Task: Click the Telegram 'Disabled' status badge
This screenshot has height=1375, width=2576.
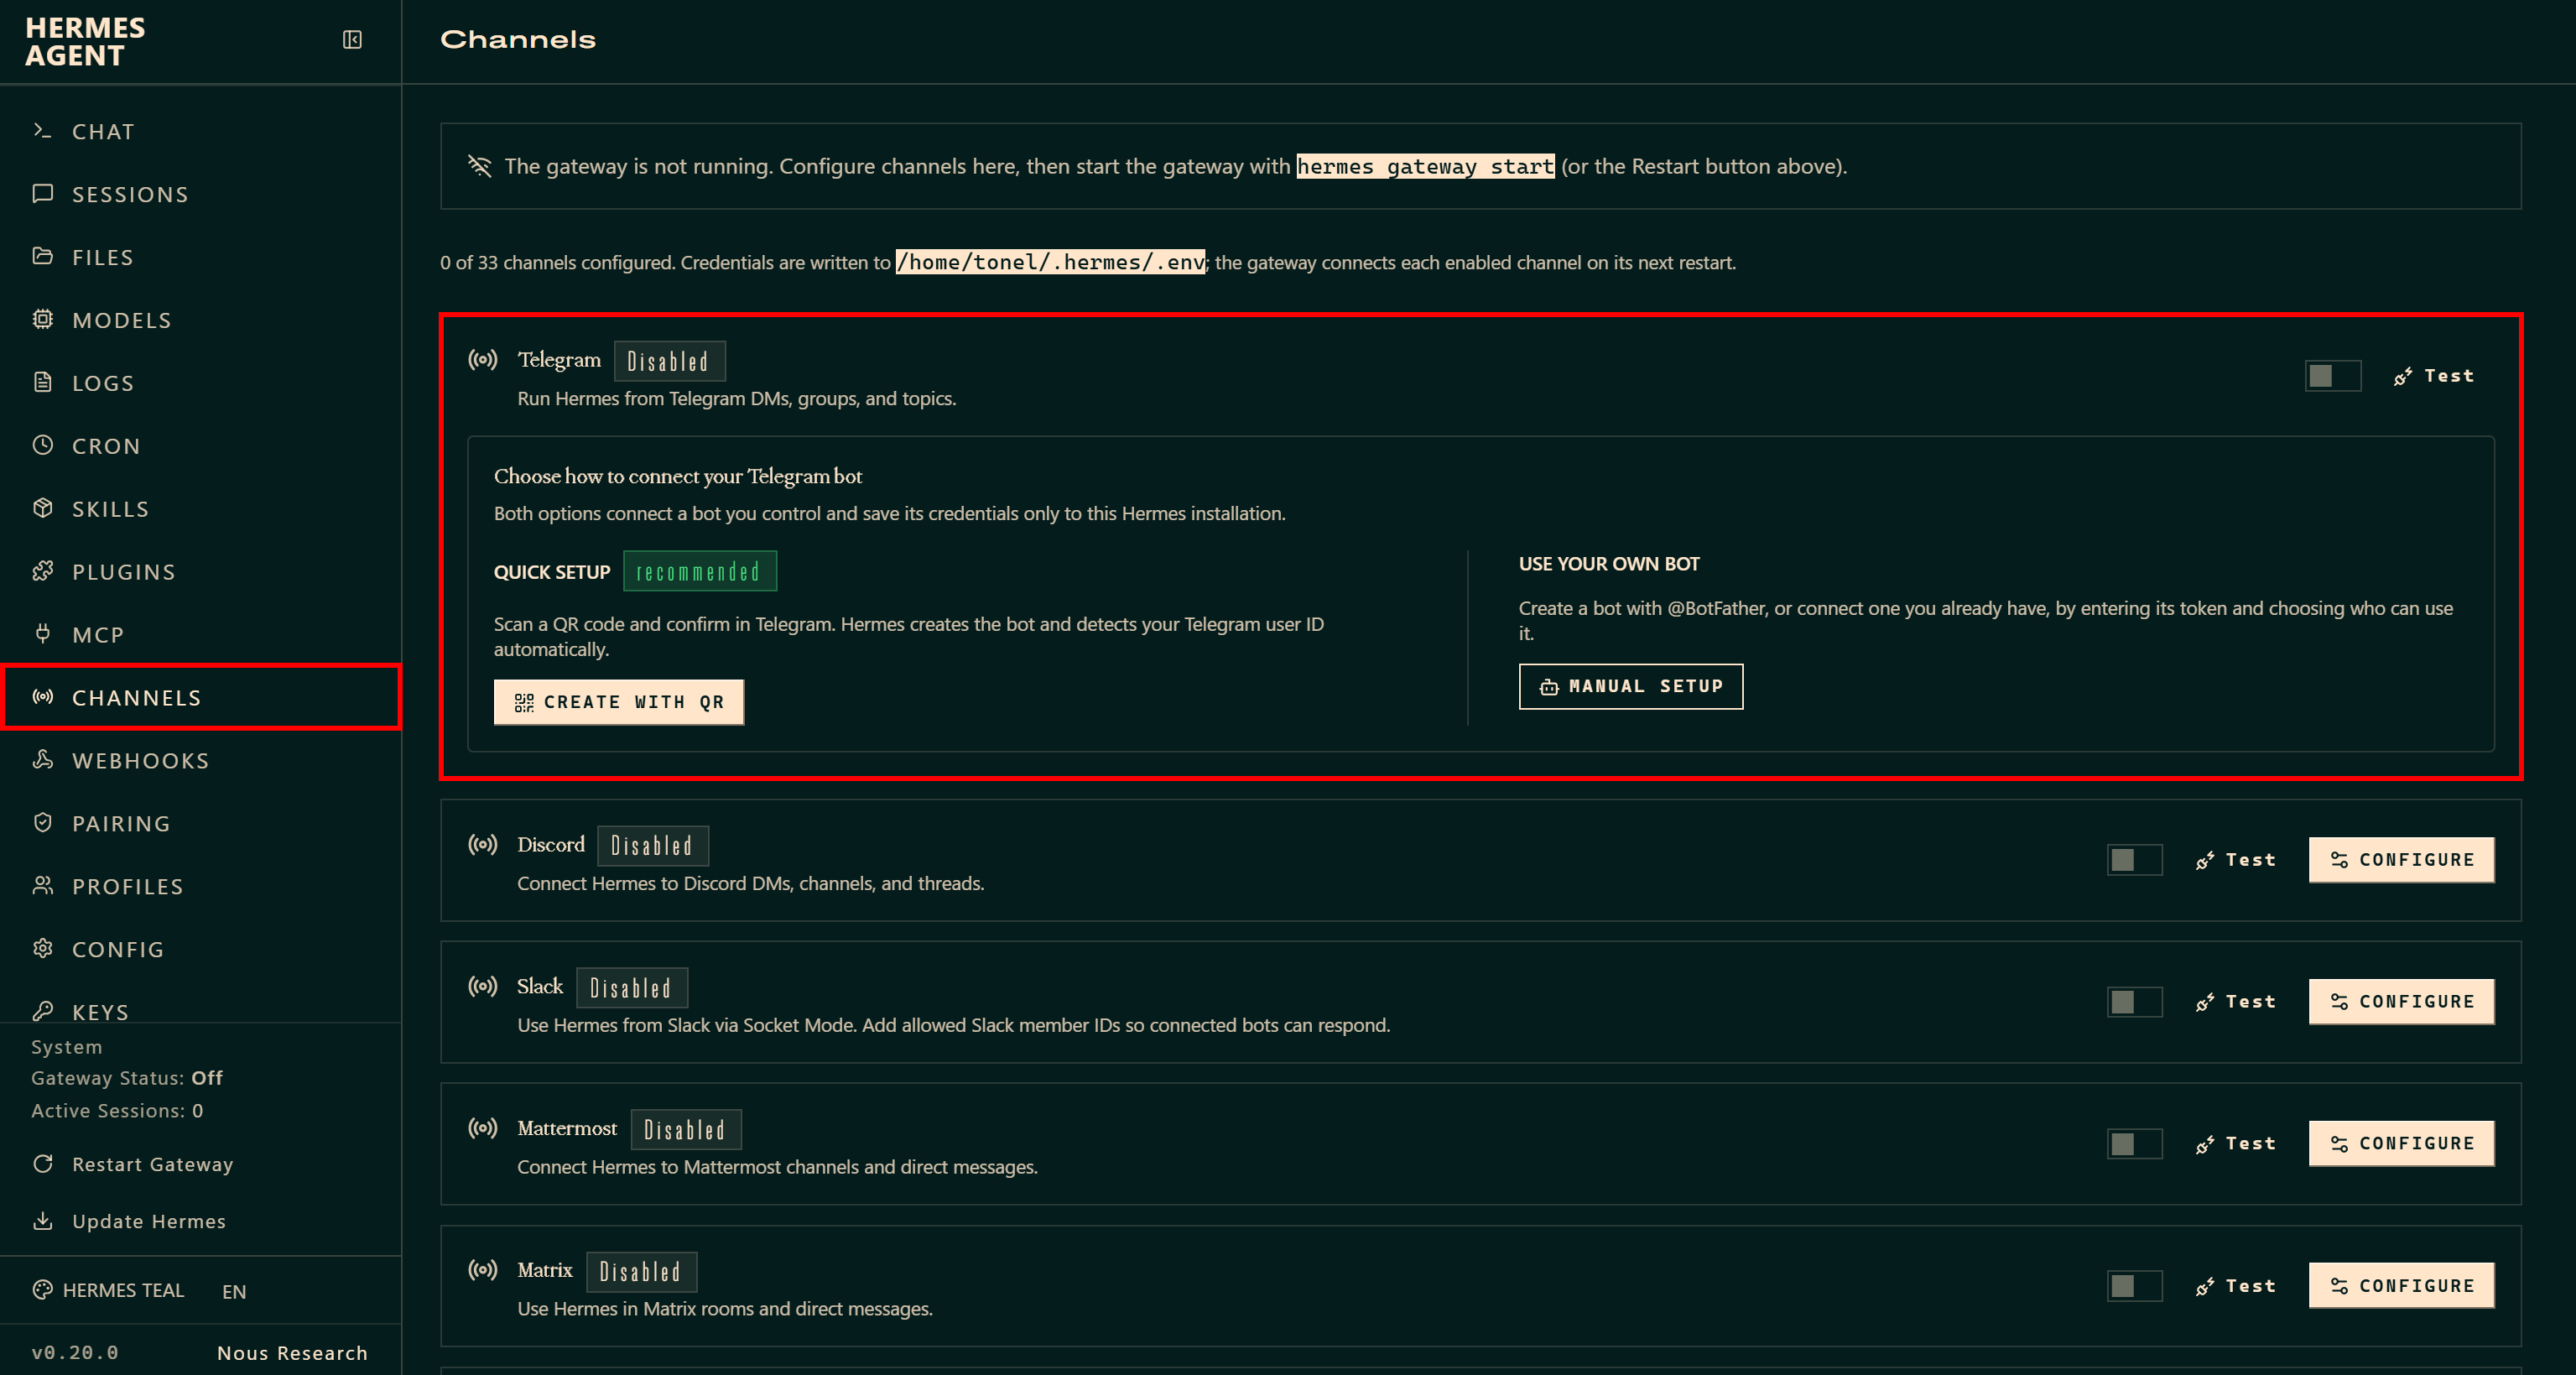Action: (x=669, y=361)
